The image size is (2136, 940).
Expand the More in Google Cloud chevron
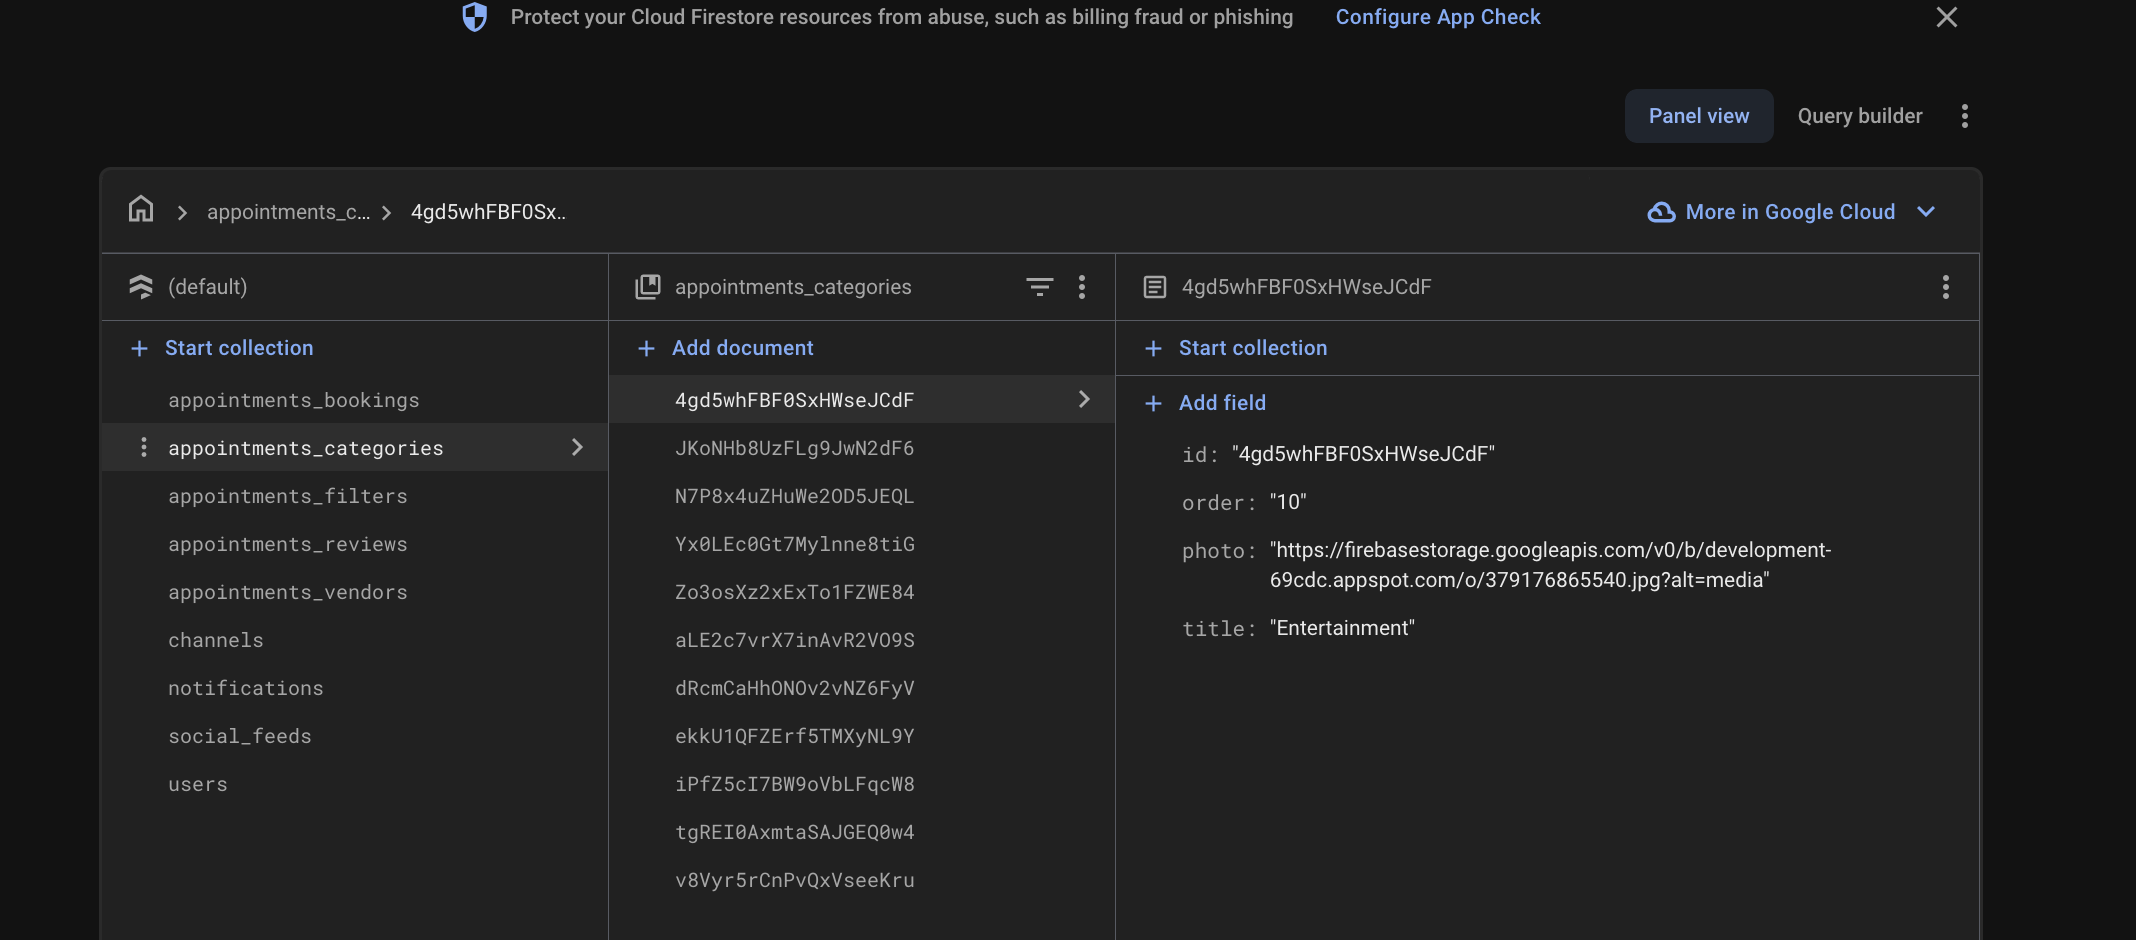[1926, 212]
